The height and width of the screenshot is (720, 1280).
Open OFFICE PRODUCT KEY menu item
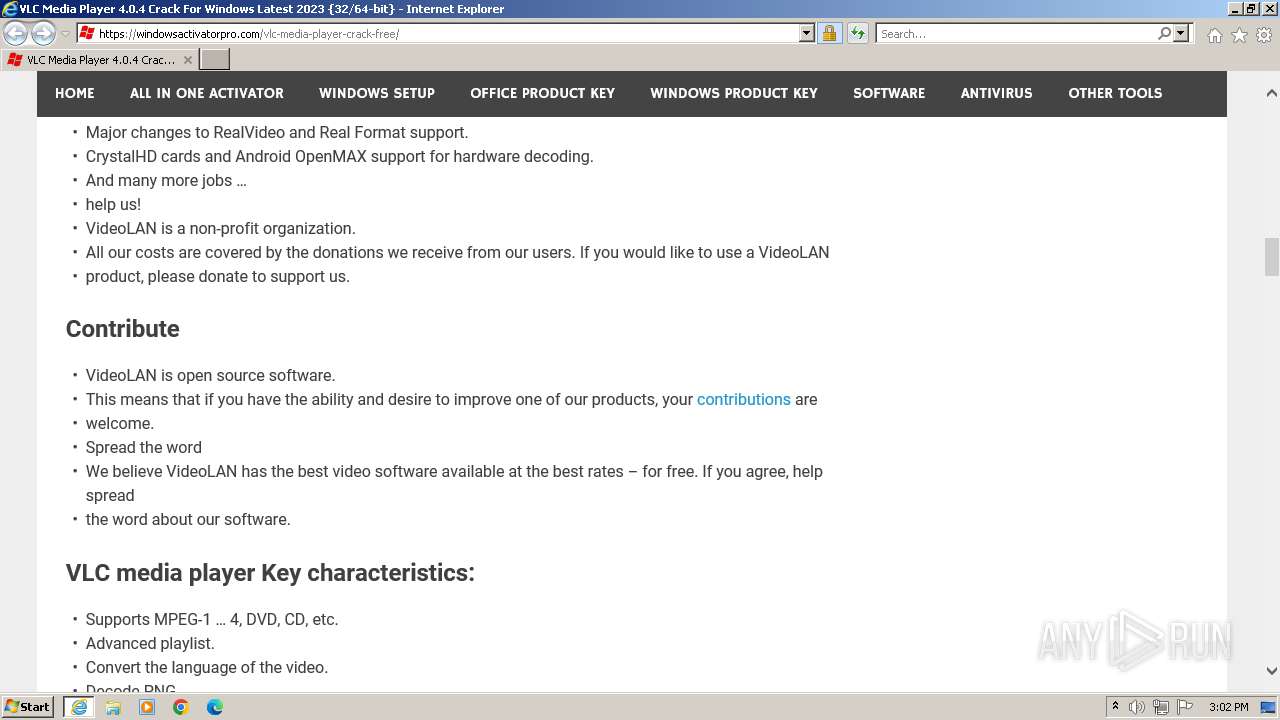543,93
